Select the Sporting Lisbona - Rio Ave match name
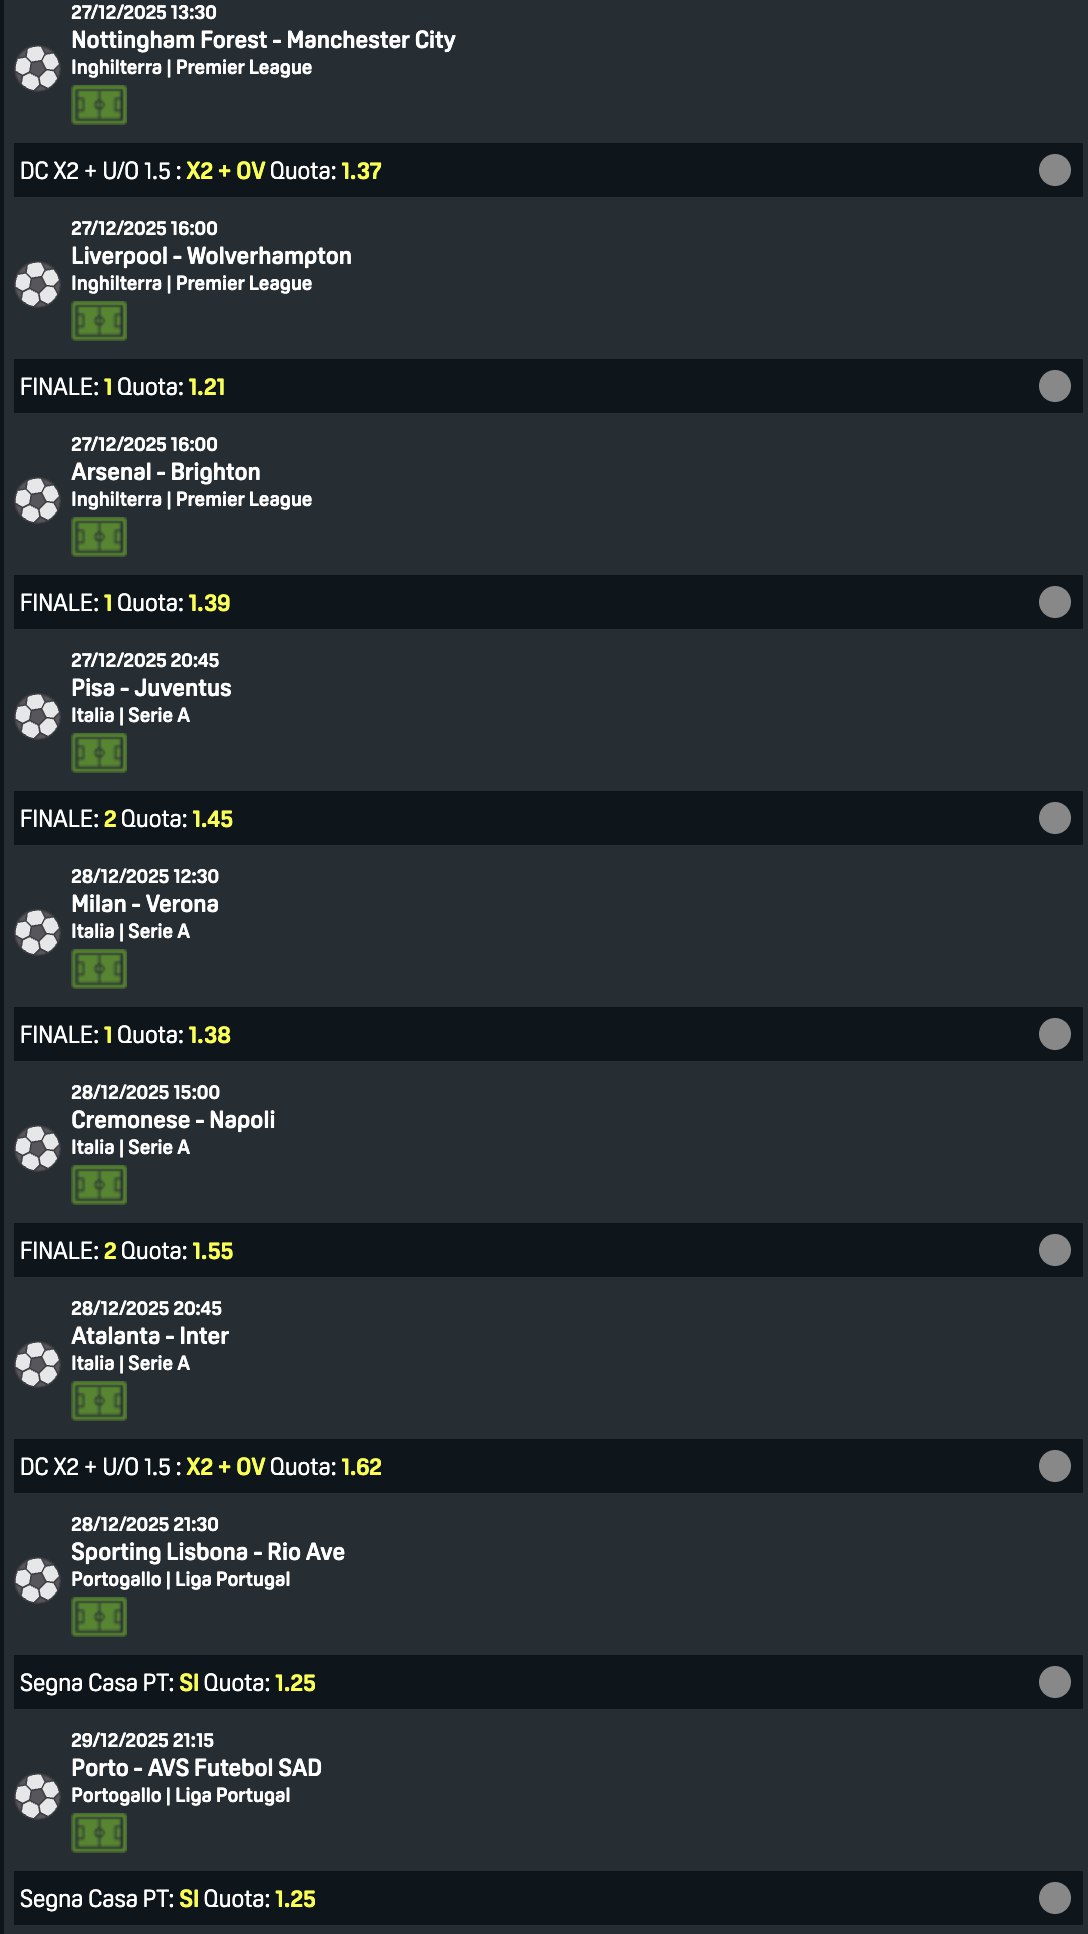The image size is (1088, 1934). 208,1552
